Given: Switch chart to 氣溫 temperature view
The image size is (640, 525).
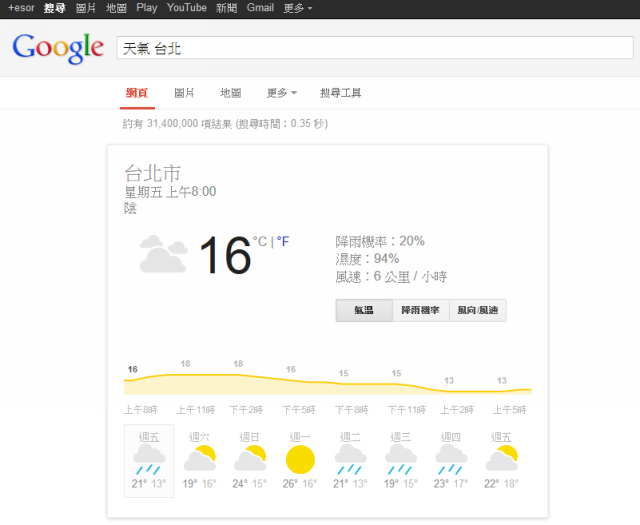Looking at the screenshot, I should pos(363,311).
